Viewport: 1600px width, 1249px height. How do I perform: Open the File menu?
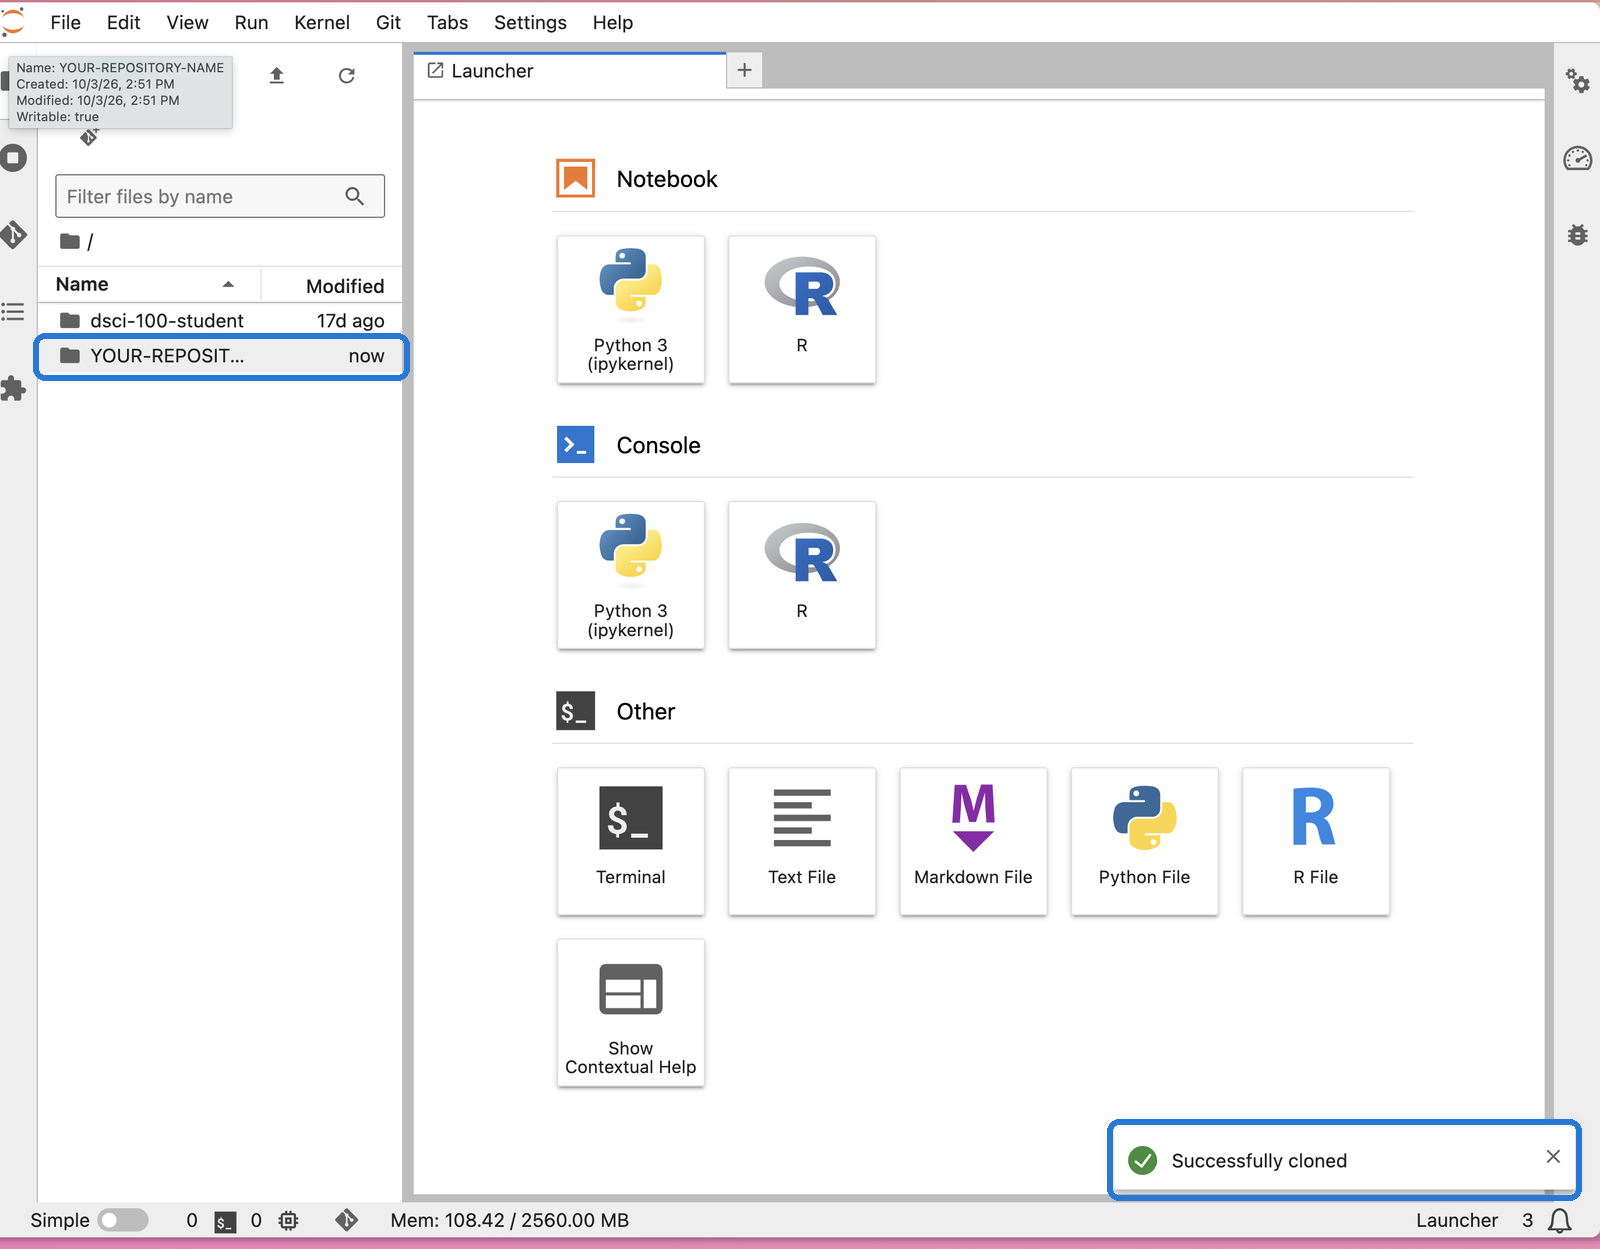click(65, 22)
